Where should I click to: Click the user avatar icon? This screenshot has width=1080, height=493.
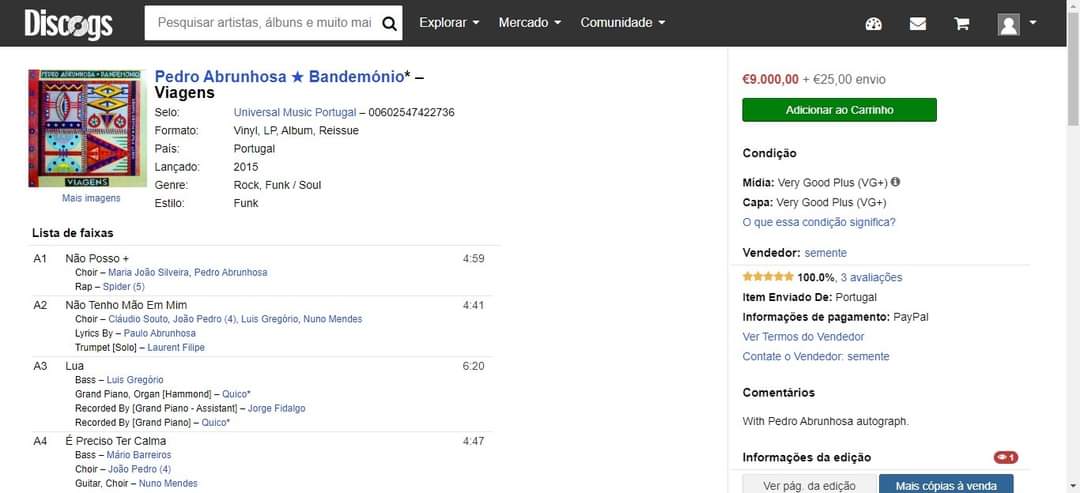coord(1008,24)
